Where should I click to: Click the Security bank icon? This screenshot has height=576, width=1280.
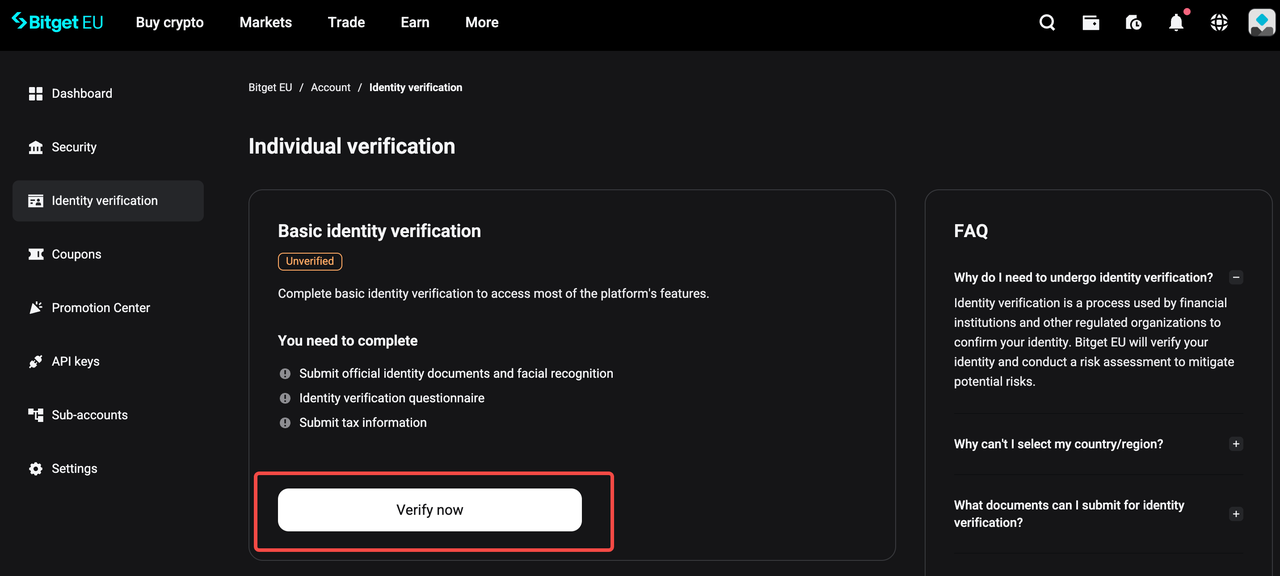(36, 147)
